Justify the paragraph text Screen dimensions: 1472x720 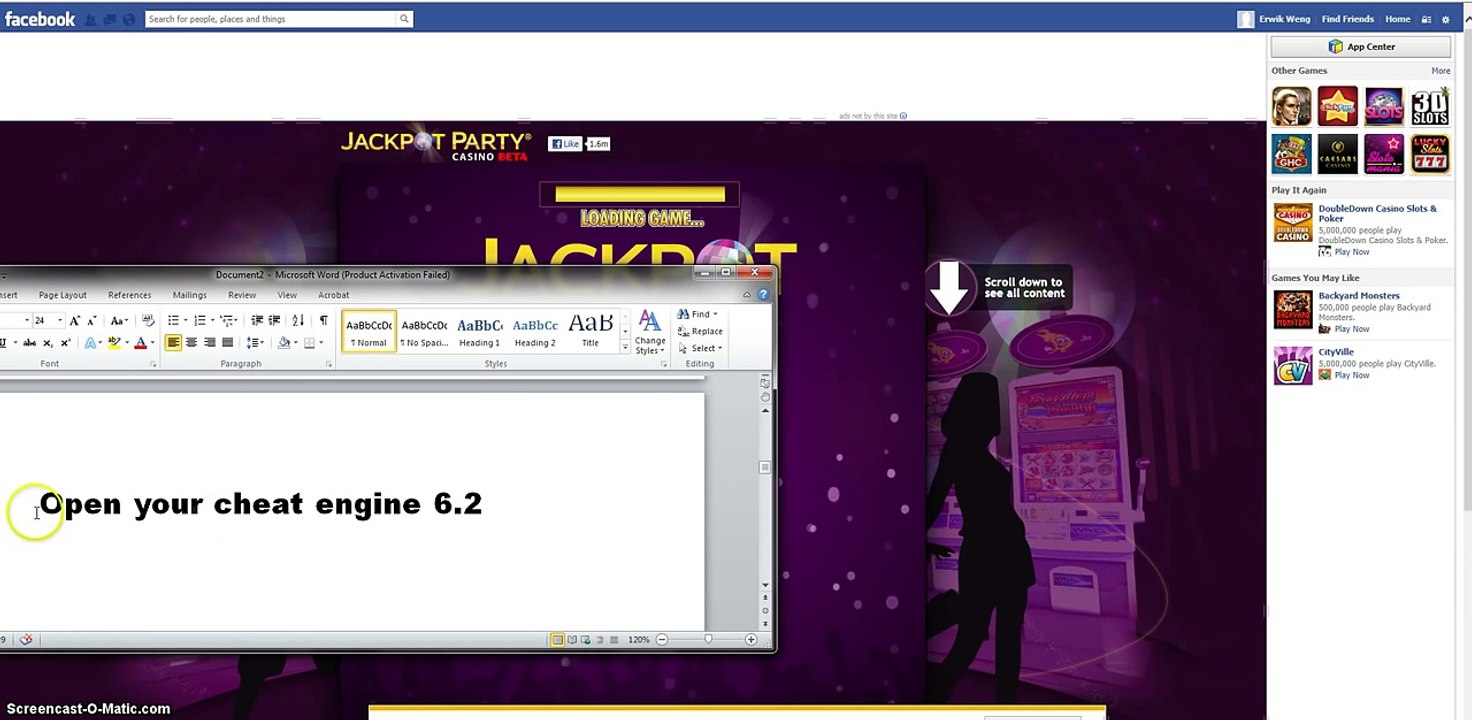coord(227,343)
